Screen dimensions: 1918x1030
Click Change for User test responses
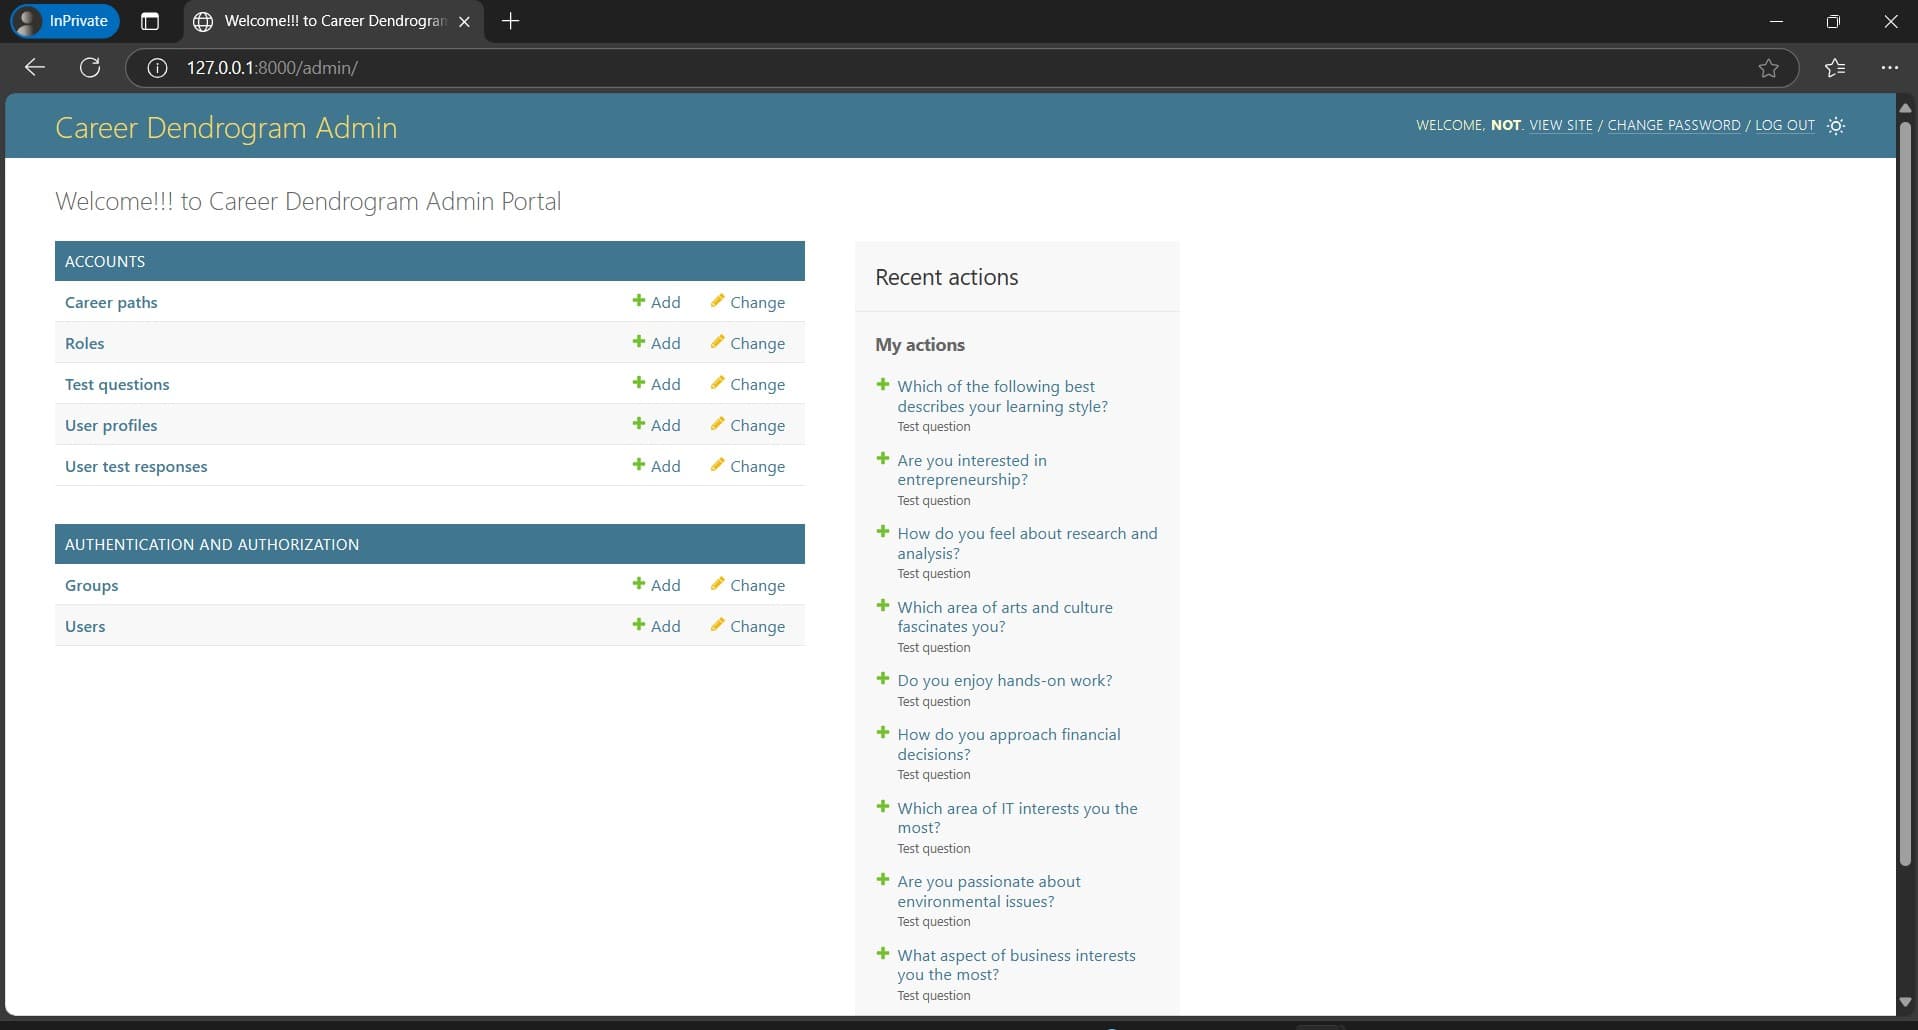pos(748,466)
